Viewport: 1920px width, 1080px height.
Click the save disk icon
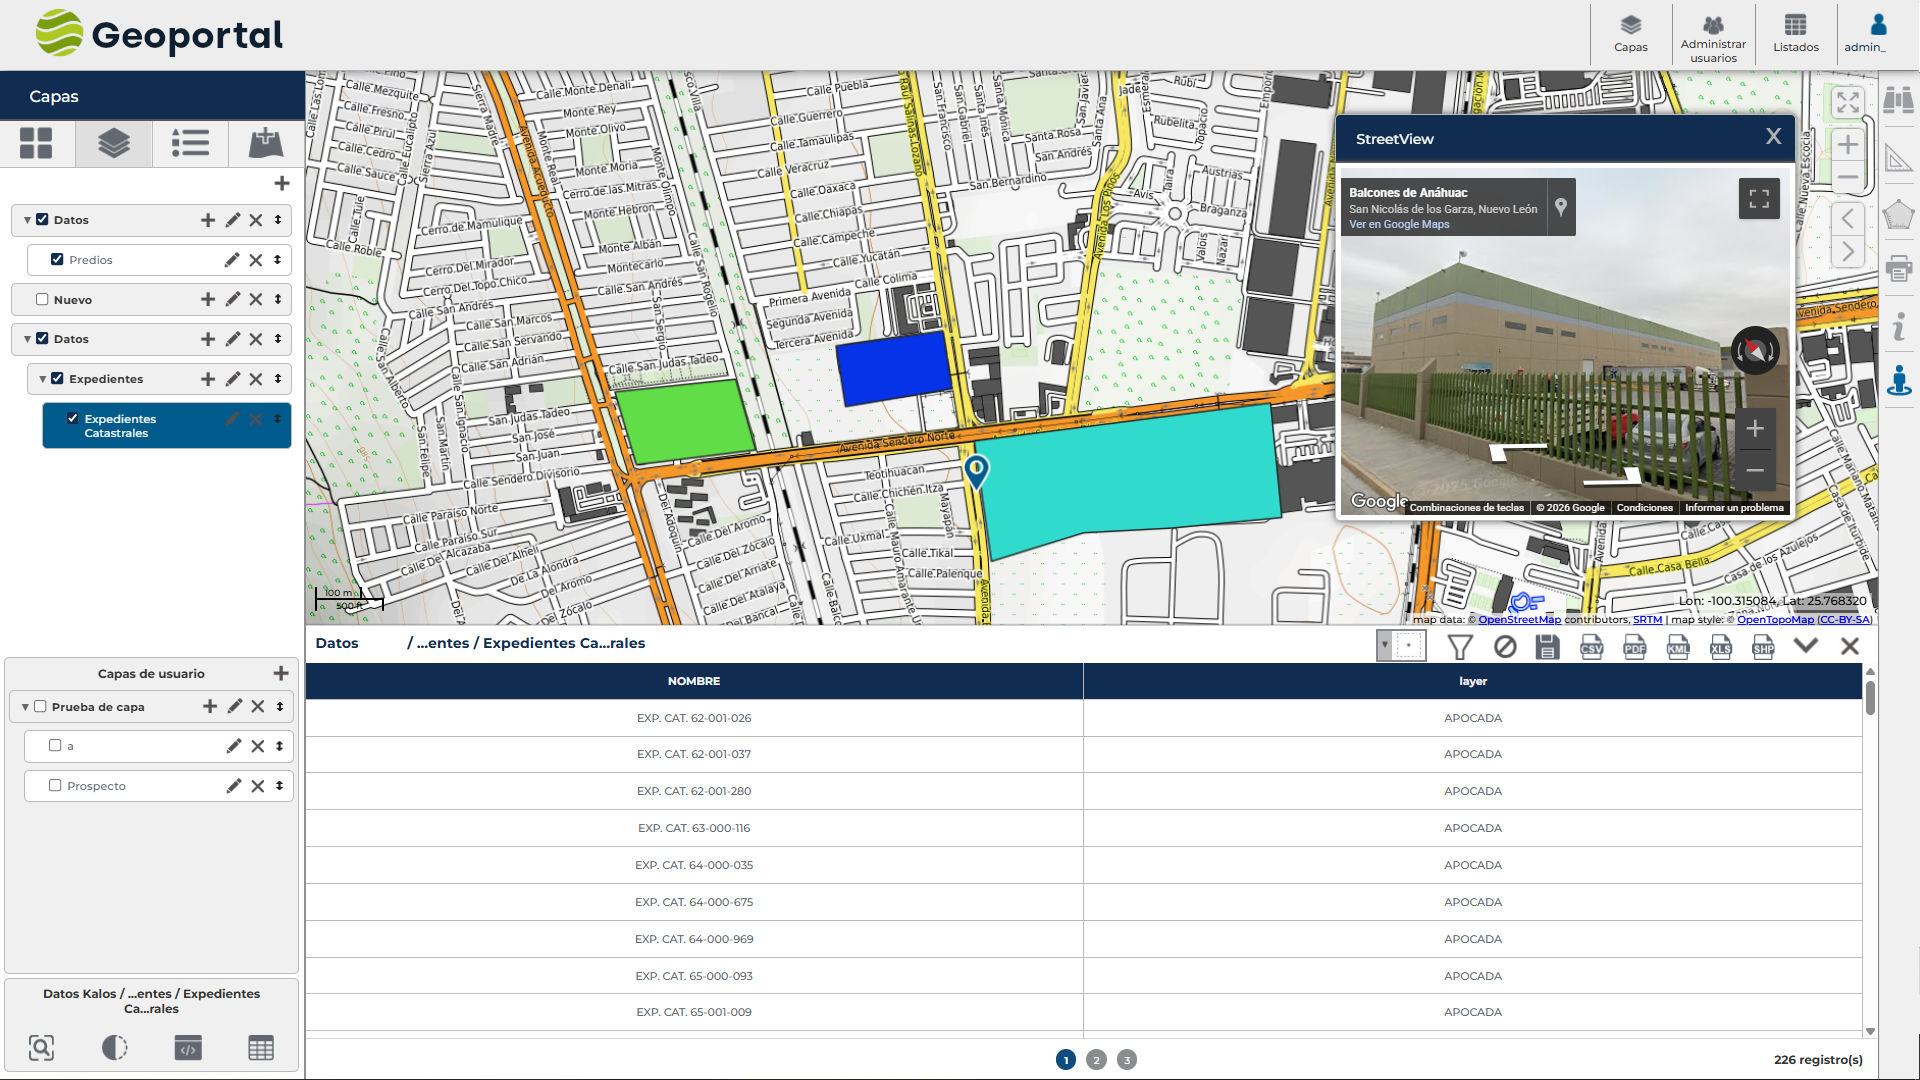[1547, 647]
